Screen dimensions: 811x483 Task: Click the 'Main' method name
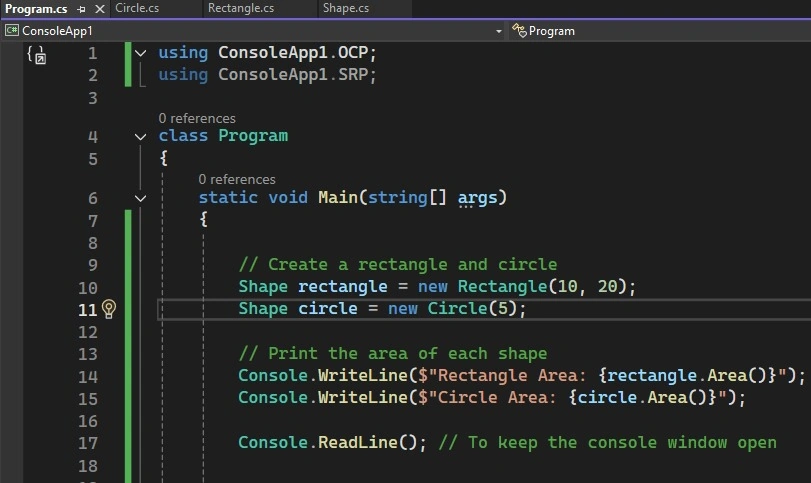point(338,198)
